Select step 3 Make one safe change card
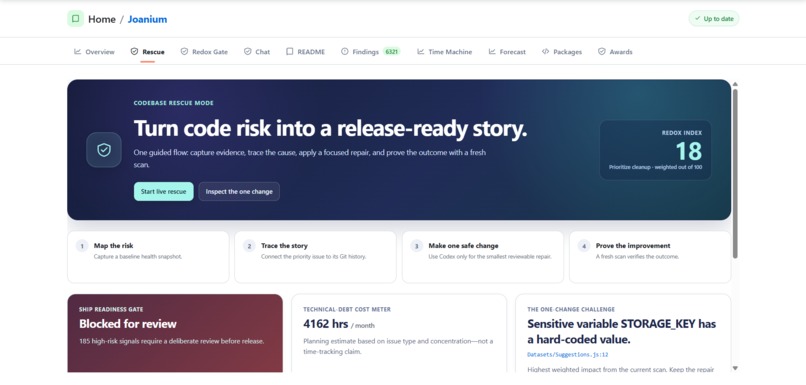This screenshot has width=806, height=385. click(x=483, y=256)
